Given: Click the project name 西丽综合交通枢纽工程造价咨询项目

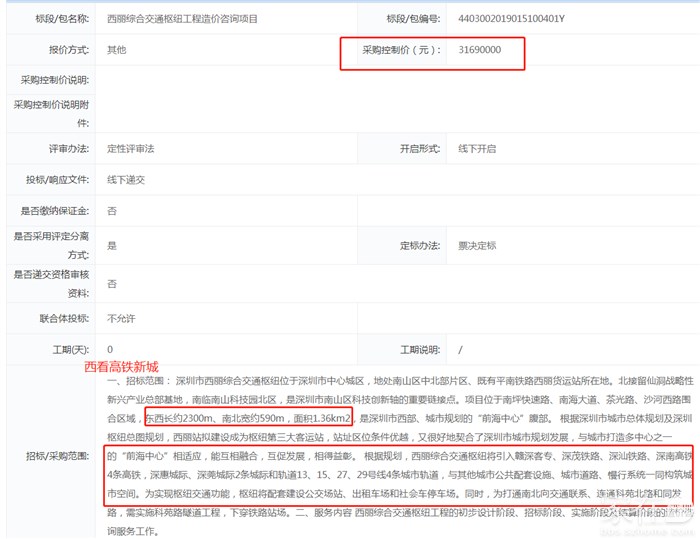Looking at the screenshot, I should pyautogui.click(x=183, y=19).
